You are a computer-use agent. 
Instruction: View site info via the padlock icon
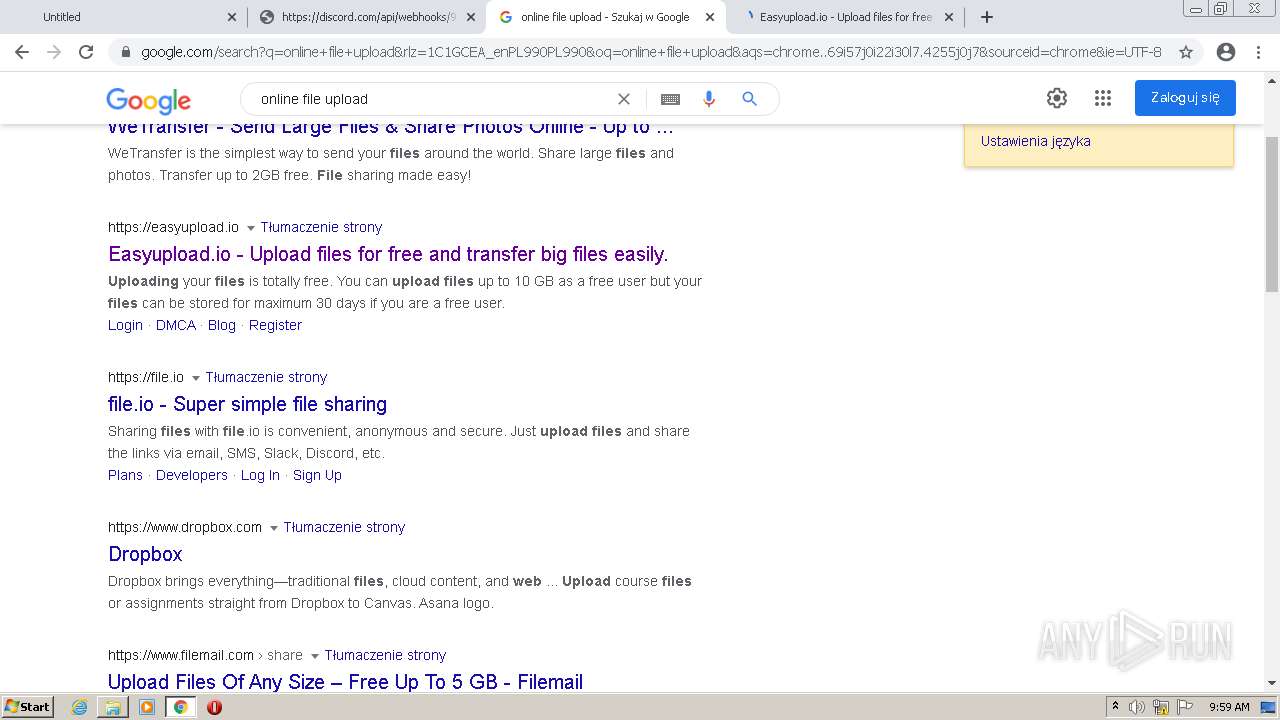coord(125,52)
